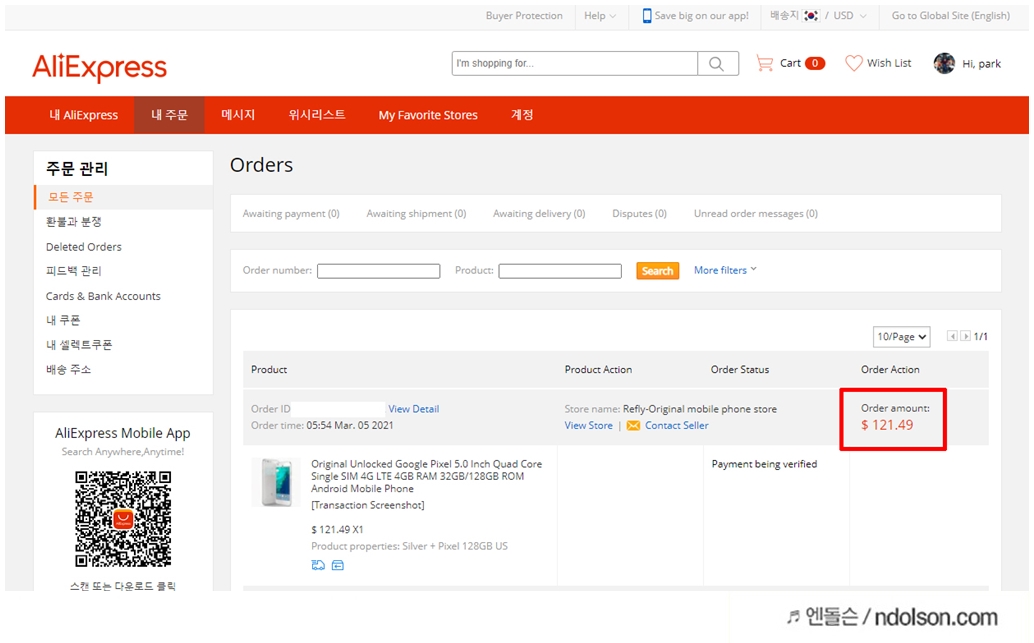Click the 스캔 또는 다운로드 클릭 text
Image resolution: width=1034 pixels, height=643 pixels.
coord(123,586)
